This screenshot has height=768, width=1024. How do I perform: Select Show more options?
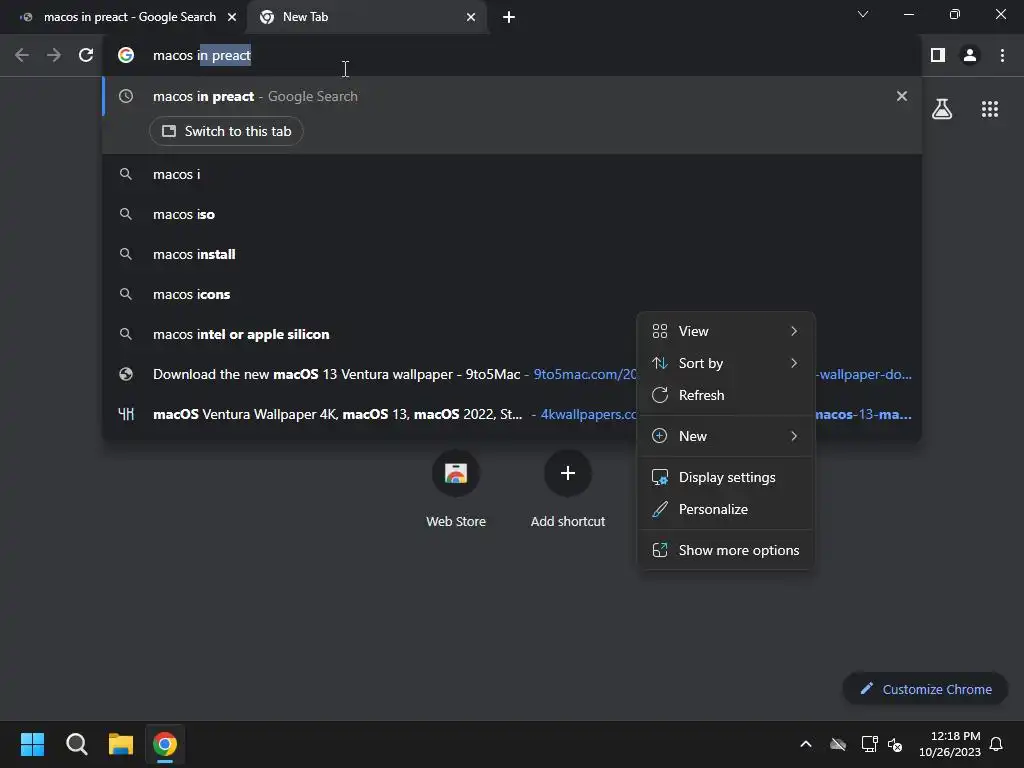pos(726,551)
